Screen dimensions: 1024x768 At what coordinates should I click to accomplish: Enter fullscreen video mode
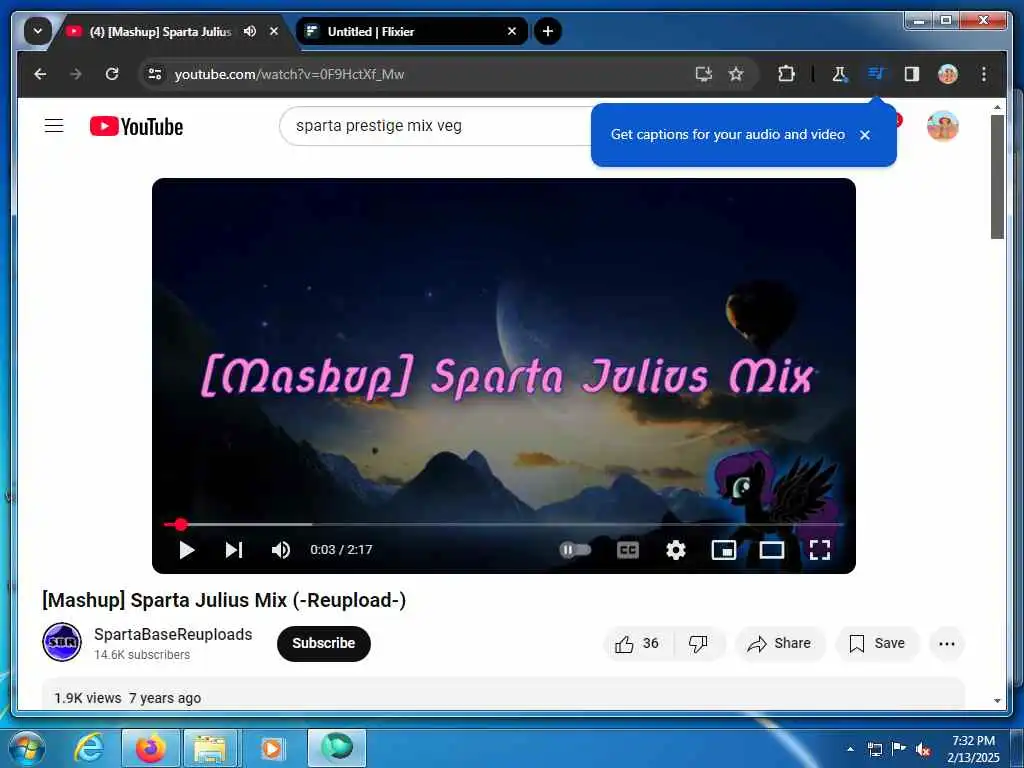click(x=820, y=550)
